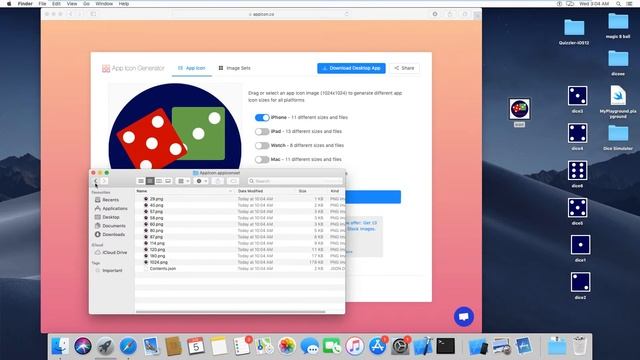The width and height of the screenshot is (640, 360).
Task: Switch Finder to icon view
Action: point(141,181)
